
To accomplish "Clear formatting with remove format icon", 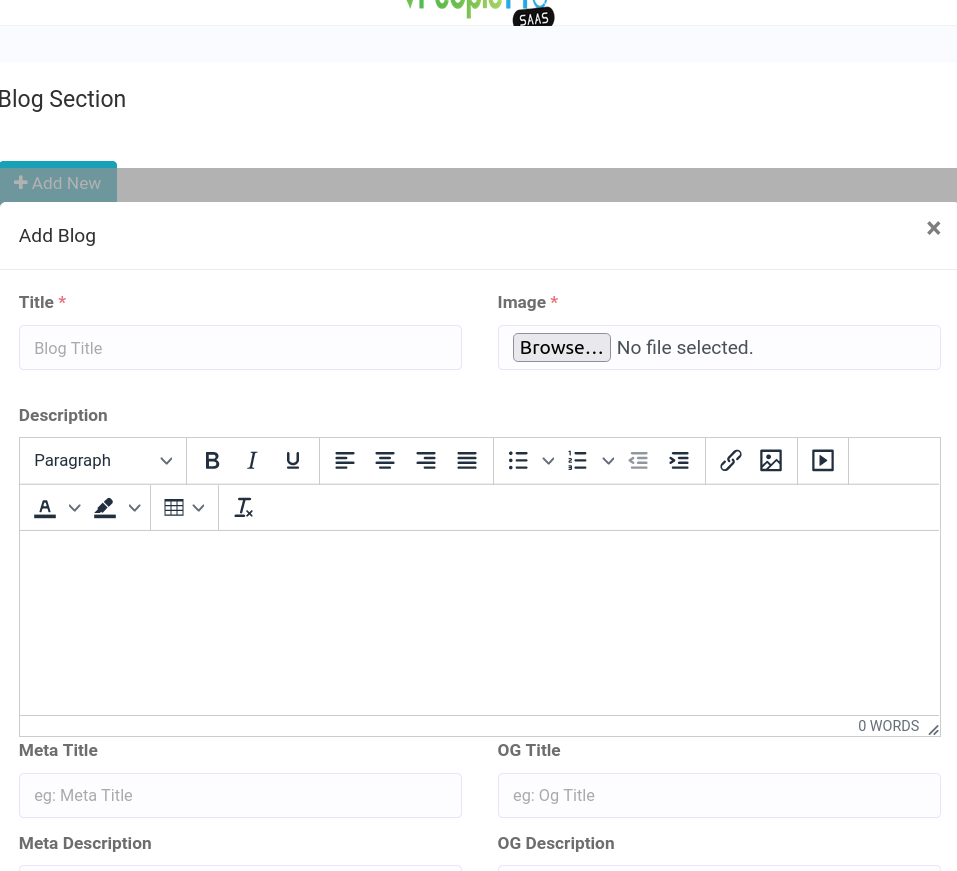I will (x=244, y=508).
